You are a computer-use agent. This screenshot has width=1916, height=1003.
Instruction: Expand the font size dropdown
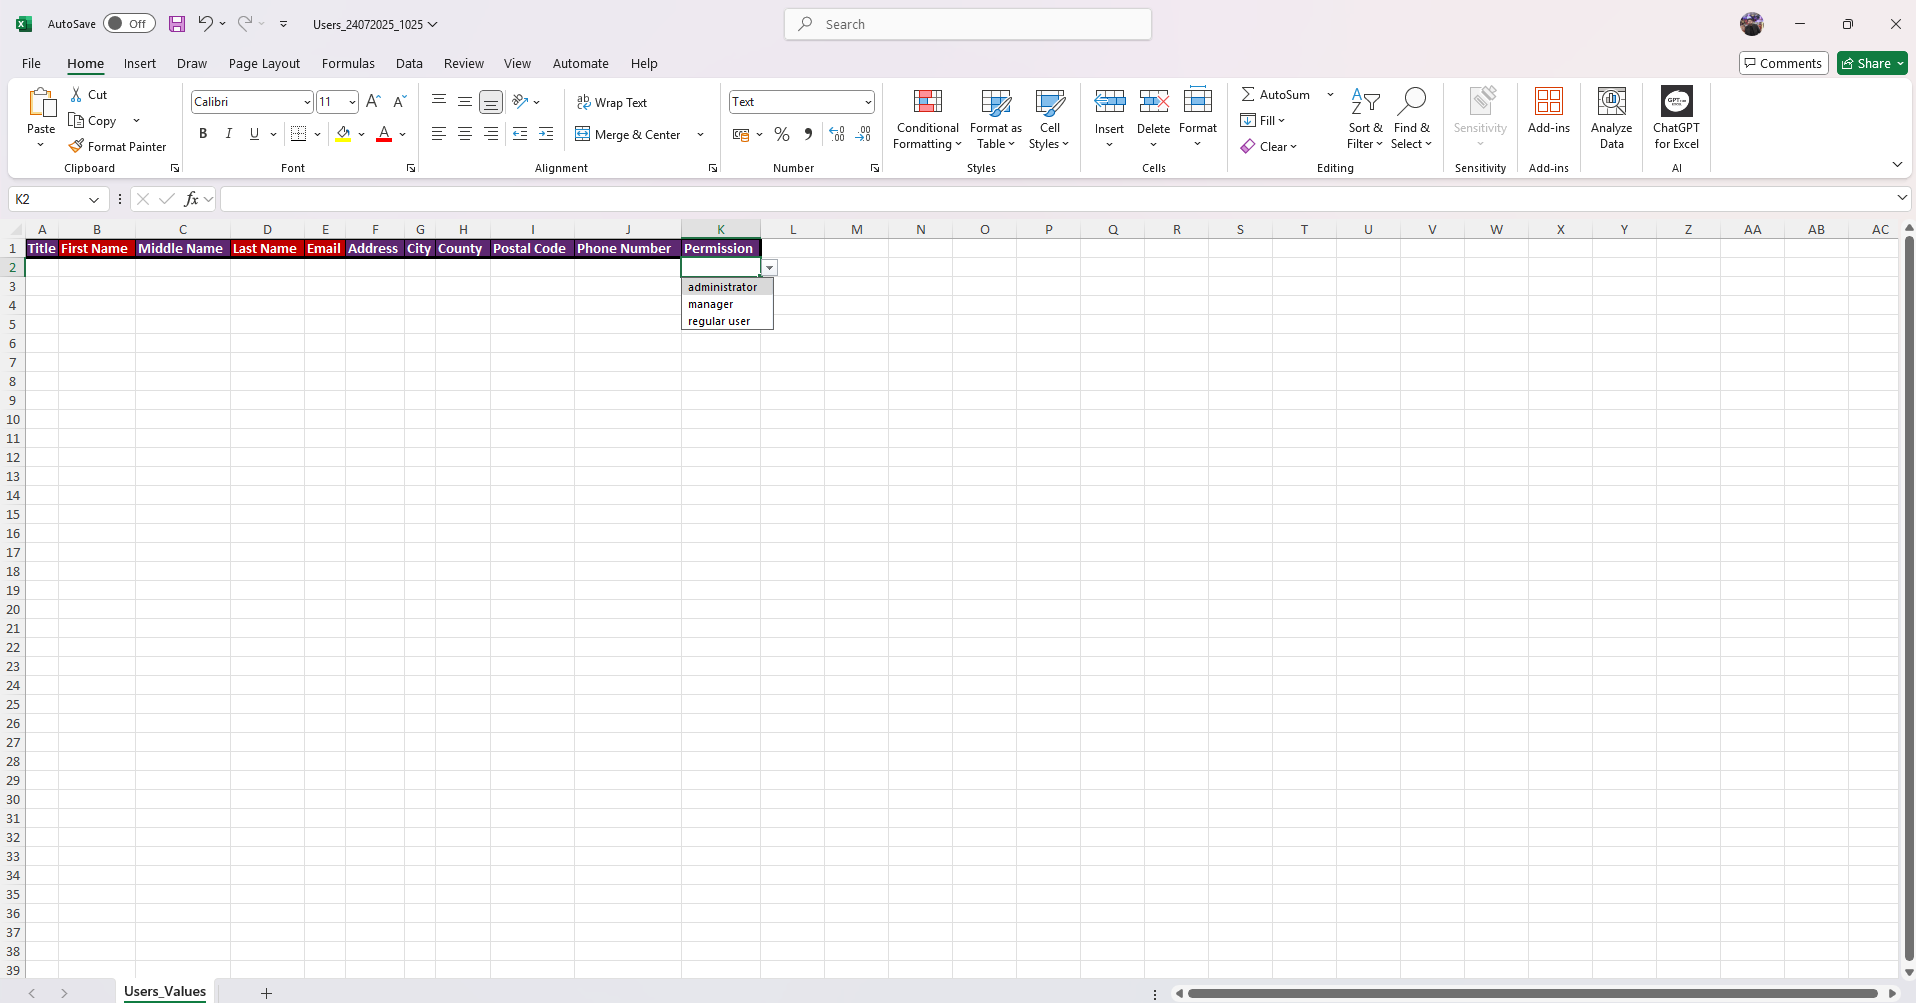click(x=352, y=102)
